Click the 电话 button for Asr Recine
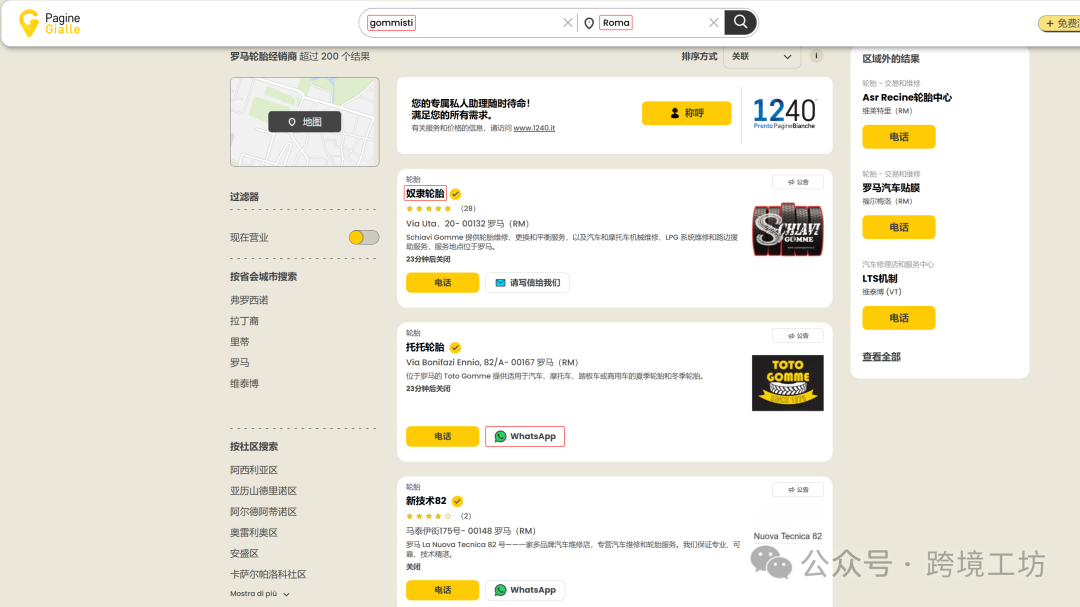 [898, 137]
